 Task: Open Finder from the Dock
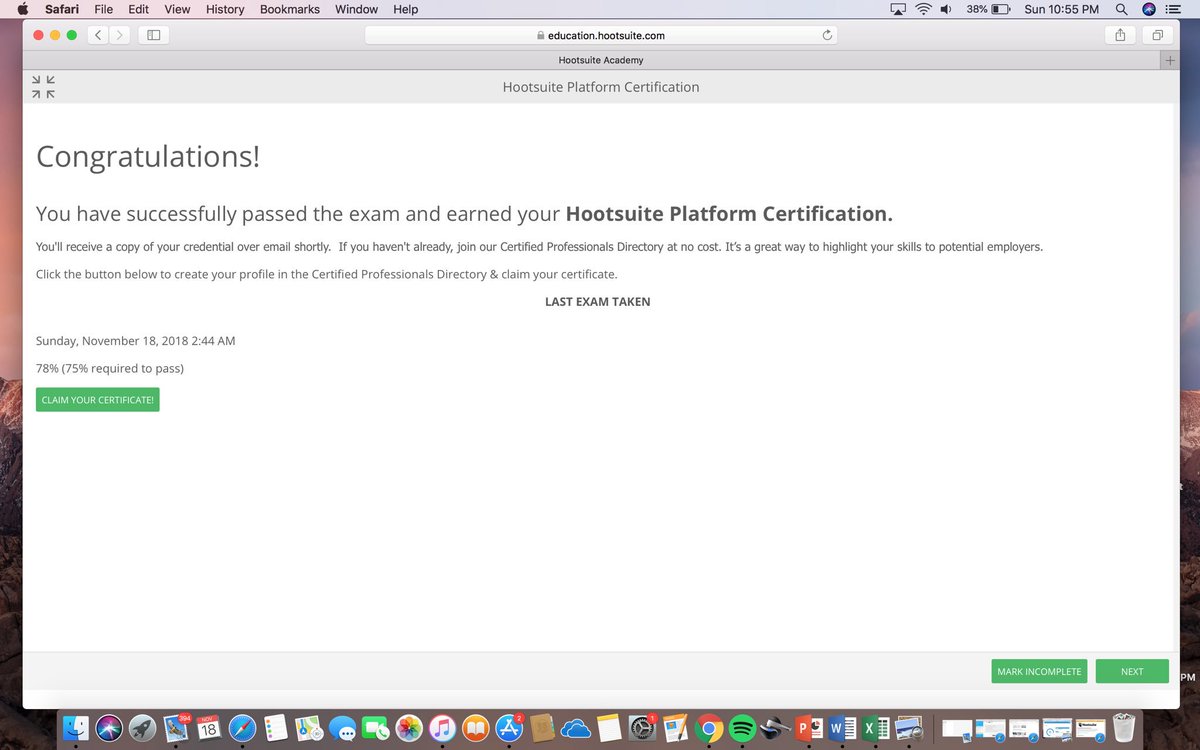76,728
